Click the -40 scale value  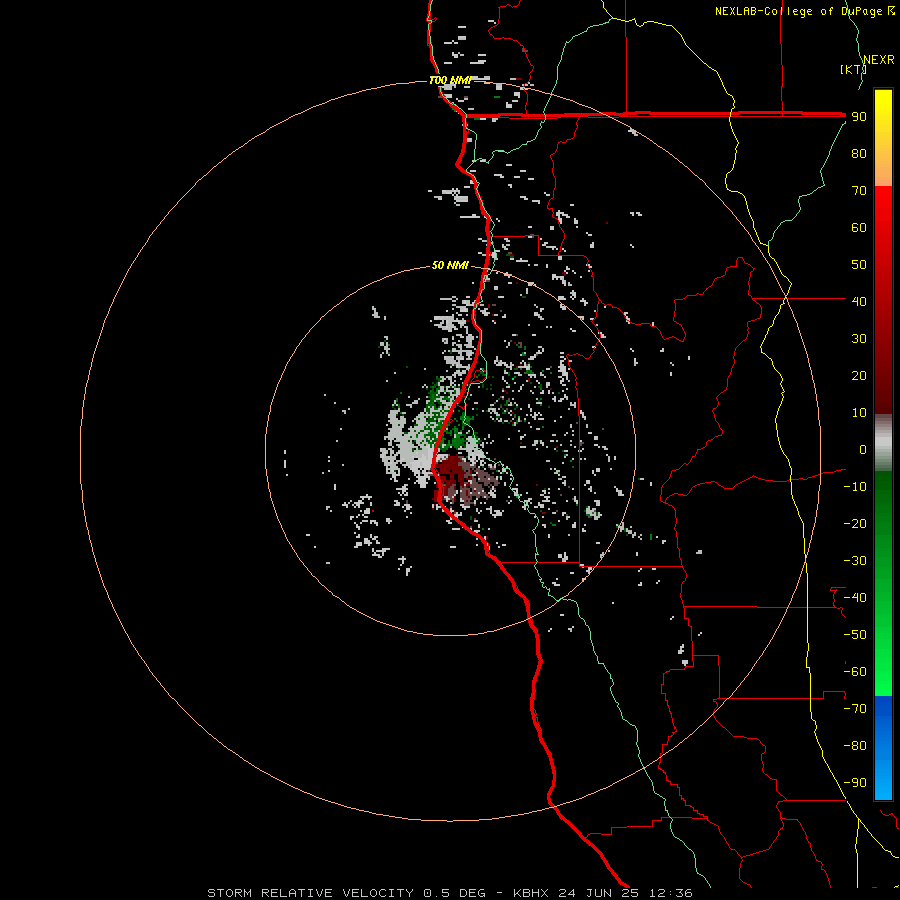coord(855,598)
